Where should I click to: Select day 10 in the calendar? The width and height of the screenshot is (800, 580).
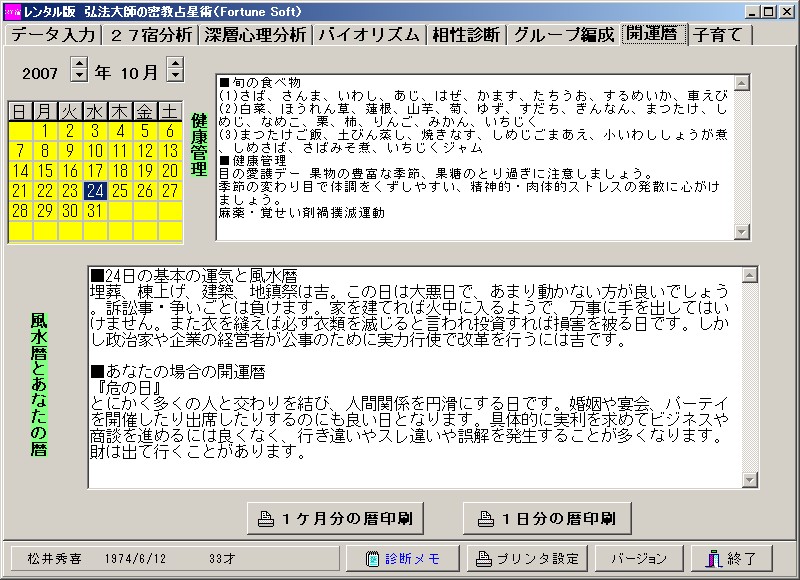point(95,151)
